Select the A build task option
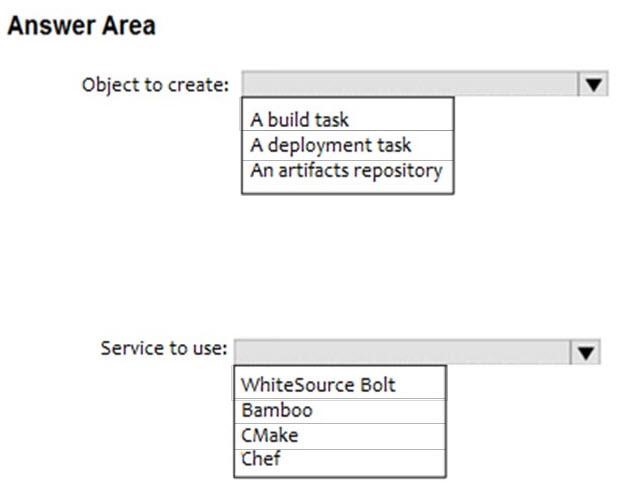The width and height of the screenshot is (635, 503). click(347, 120)
